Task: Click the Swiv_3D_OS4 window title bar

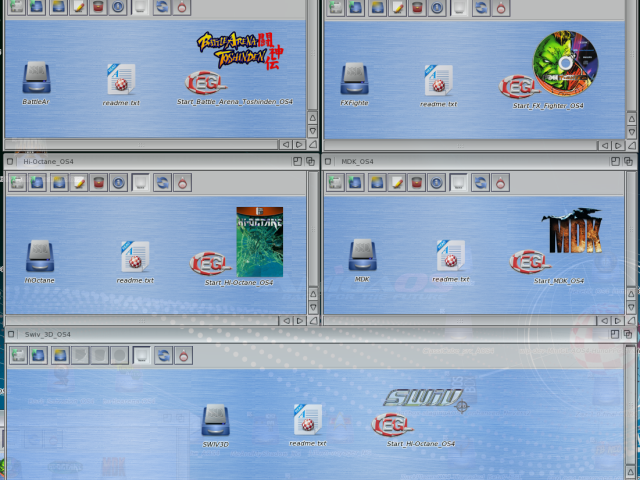Action: click(x=300, y=334)
